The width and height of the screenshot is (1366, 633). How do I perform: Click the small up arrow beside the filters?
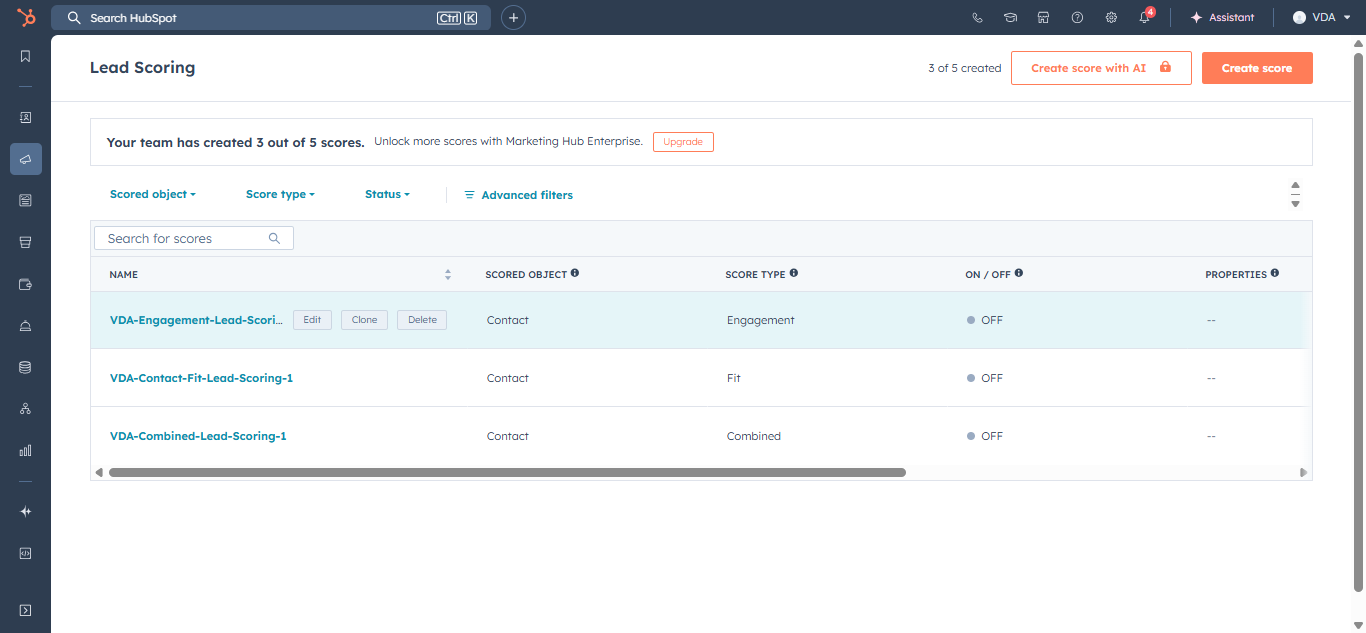(x=1295, y=185)
